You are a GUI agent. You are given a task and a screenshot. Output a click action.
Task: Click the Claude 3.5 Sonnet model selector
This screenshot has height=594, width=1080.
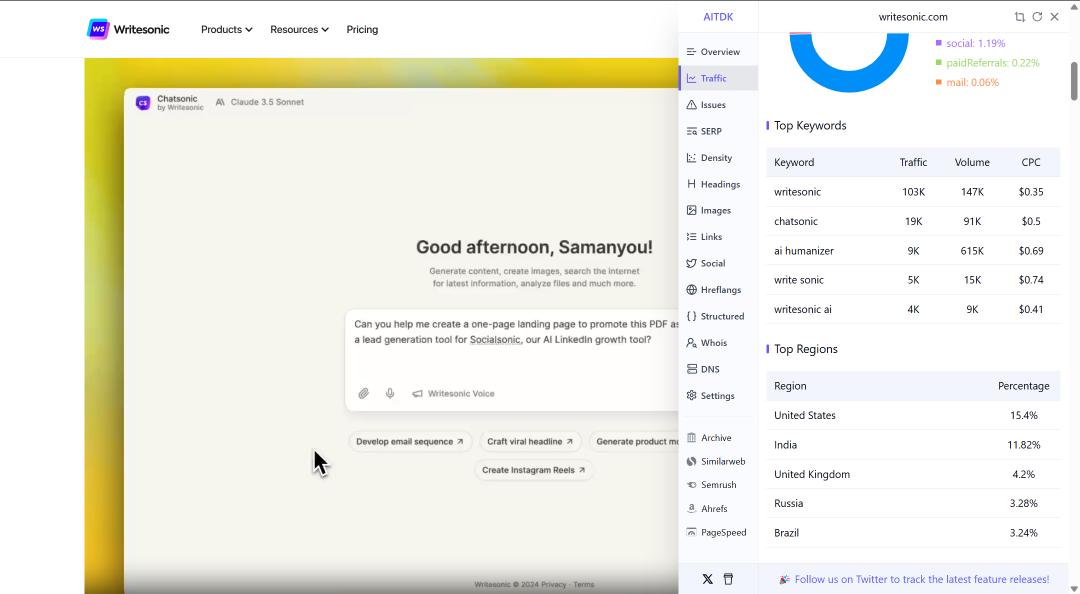pyautogui.click(x=260, y=102)
